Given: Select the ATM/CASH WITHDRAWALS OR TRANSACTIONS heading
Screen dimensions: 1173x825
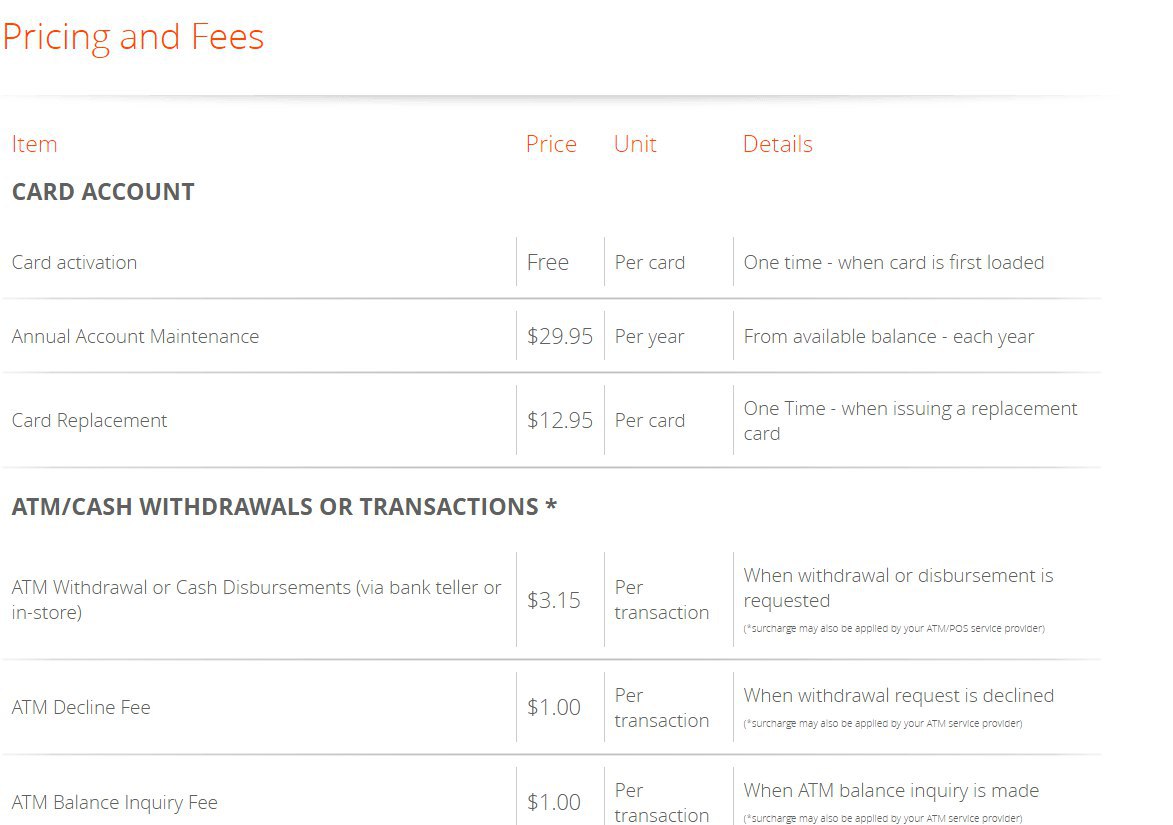Looking at the screenshot, I should [x=284, y=507].
